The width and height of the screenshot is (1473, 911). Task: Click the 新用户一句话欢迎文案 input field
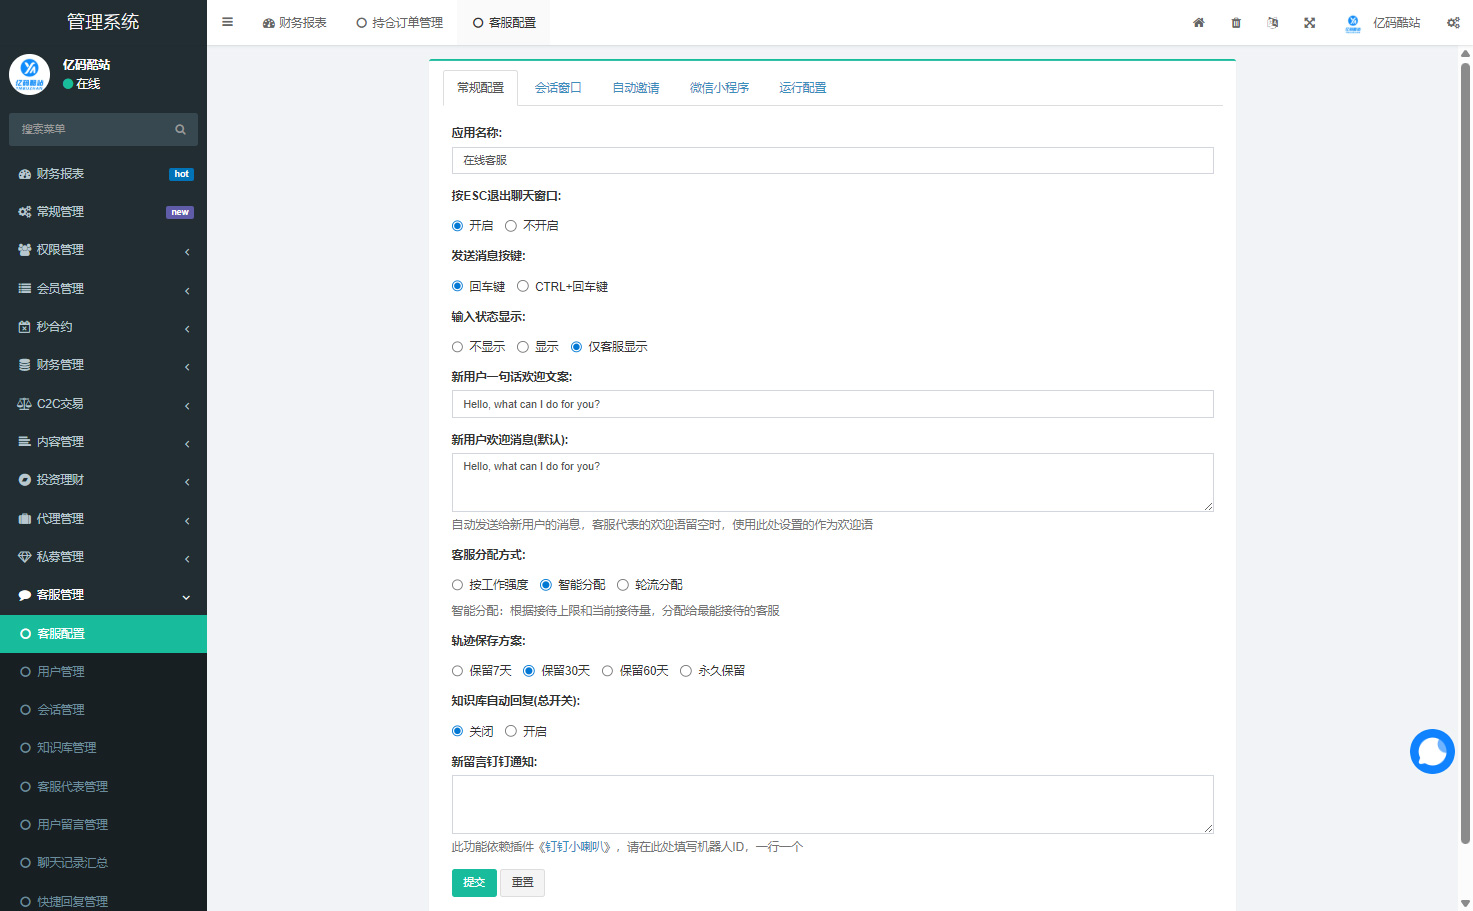[x=832, y=404]
